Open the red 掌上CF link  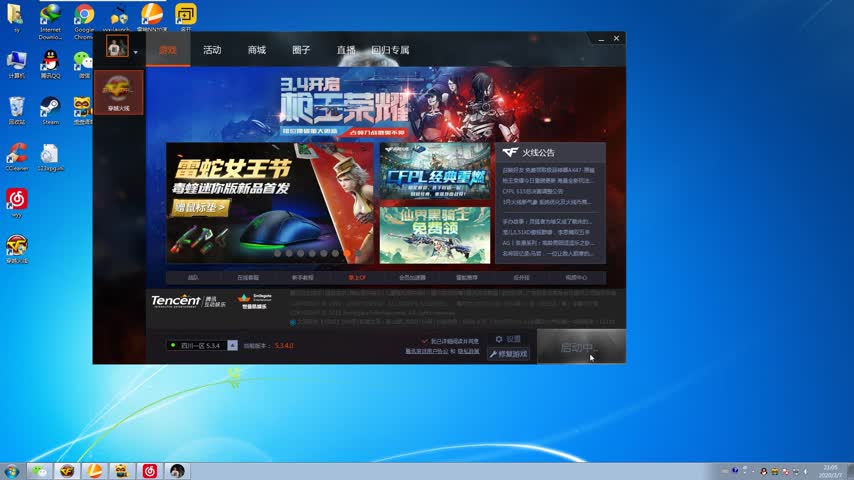tap(357, 278)
